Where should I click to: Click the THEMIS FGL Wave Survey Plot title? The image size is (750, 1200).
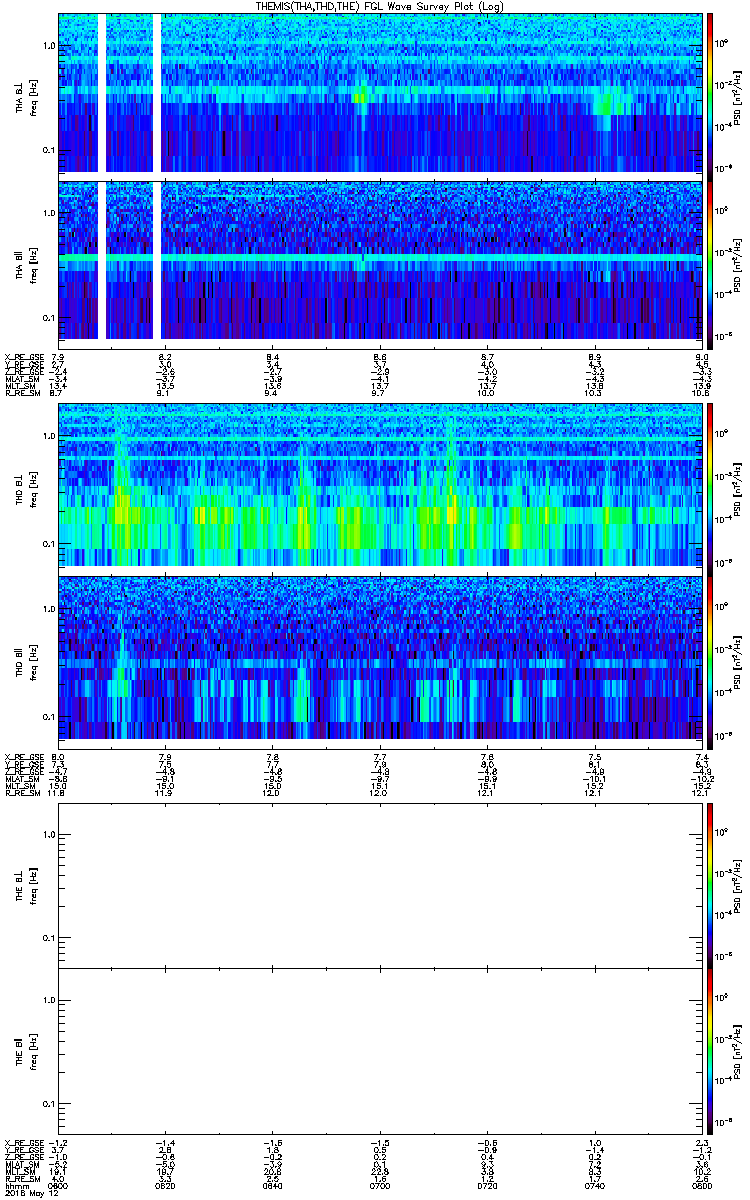click(x=380, y=7)
